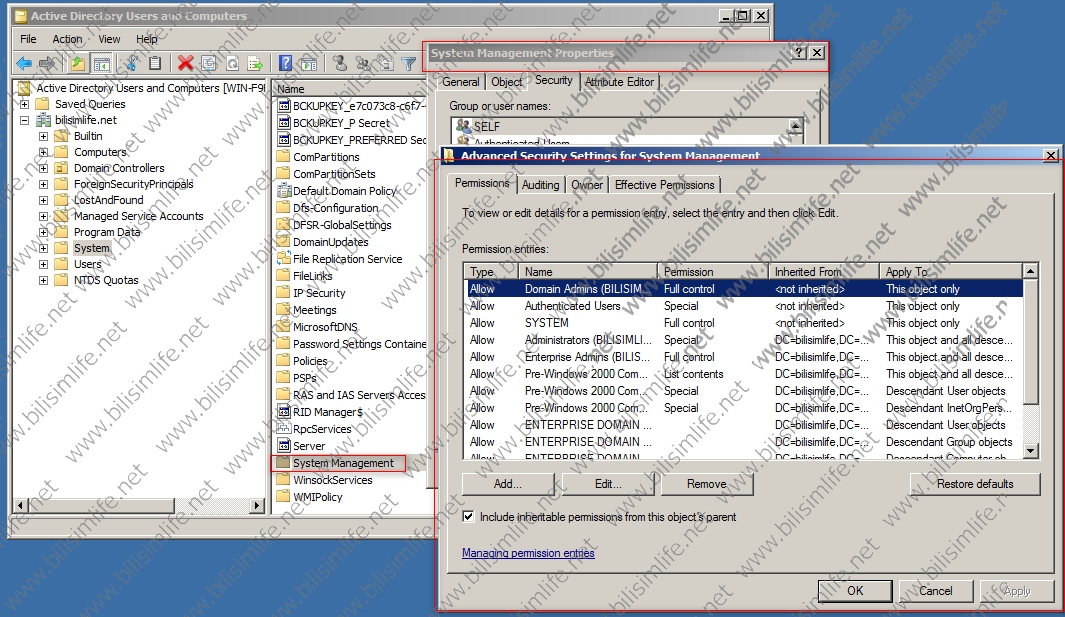Click the Forward arrow in the toolbar
1065x617 pixels.
(47, 64)
